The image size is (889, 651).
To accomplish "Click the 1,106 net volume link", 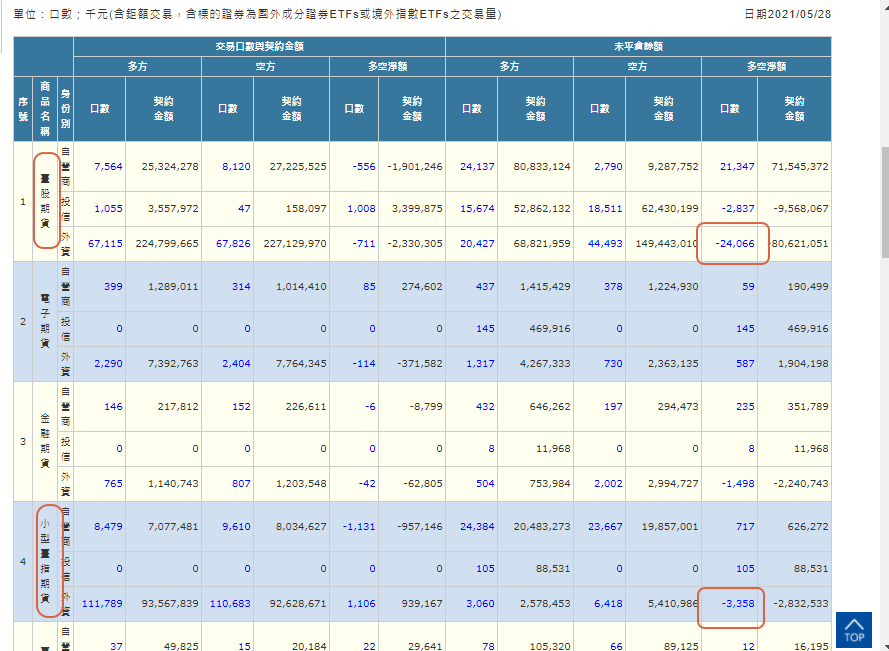I will [361, 604].
